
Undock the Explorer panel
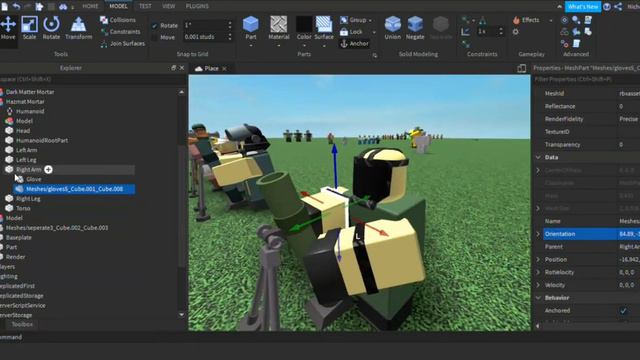(173, 68)
